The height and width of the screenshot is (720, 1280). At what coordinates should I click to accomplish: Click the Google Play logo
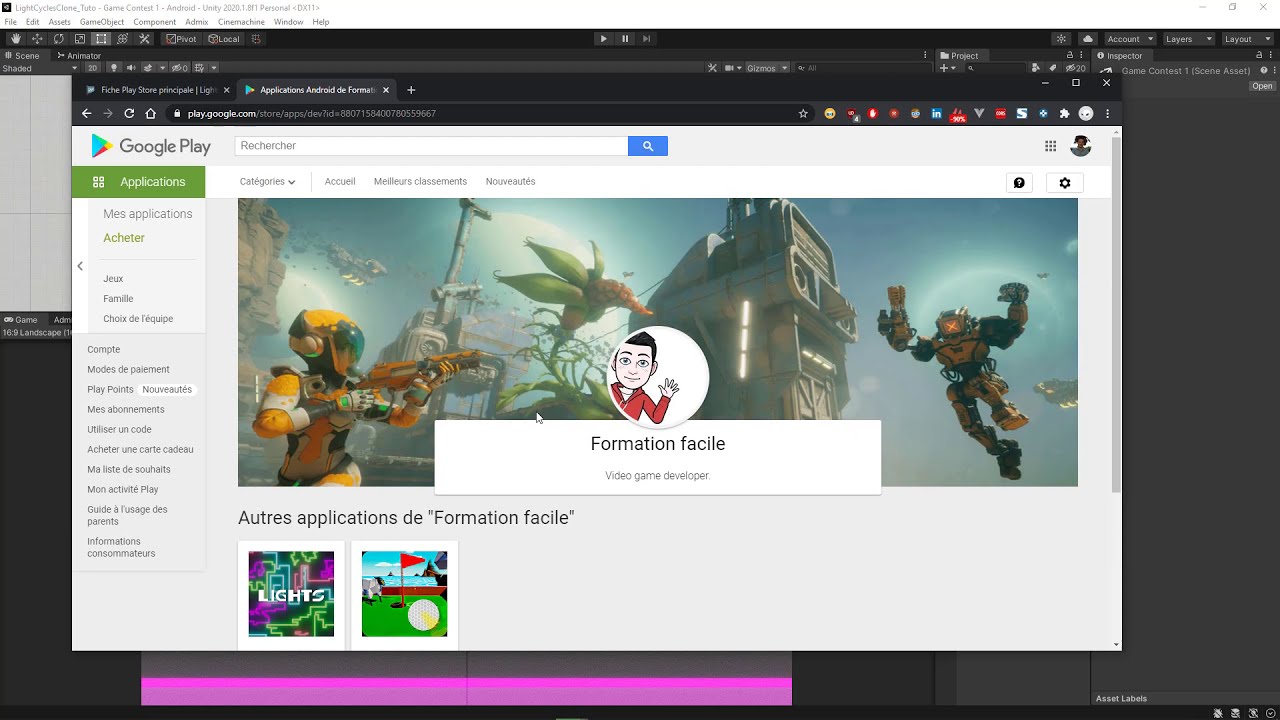click(151, 146)
